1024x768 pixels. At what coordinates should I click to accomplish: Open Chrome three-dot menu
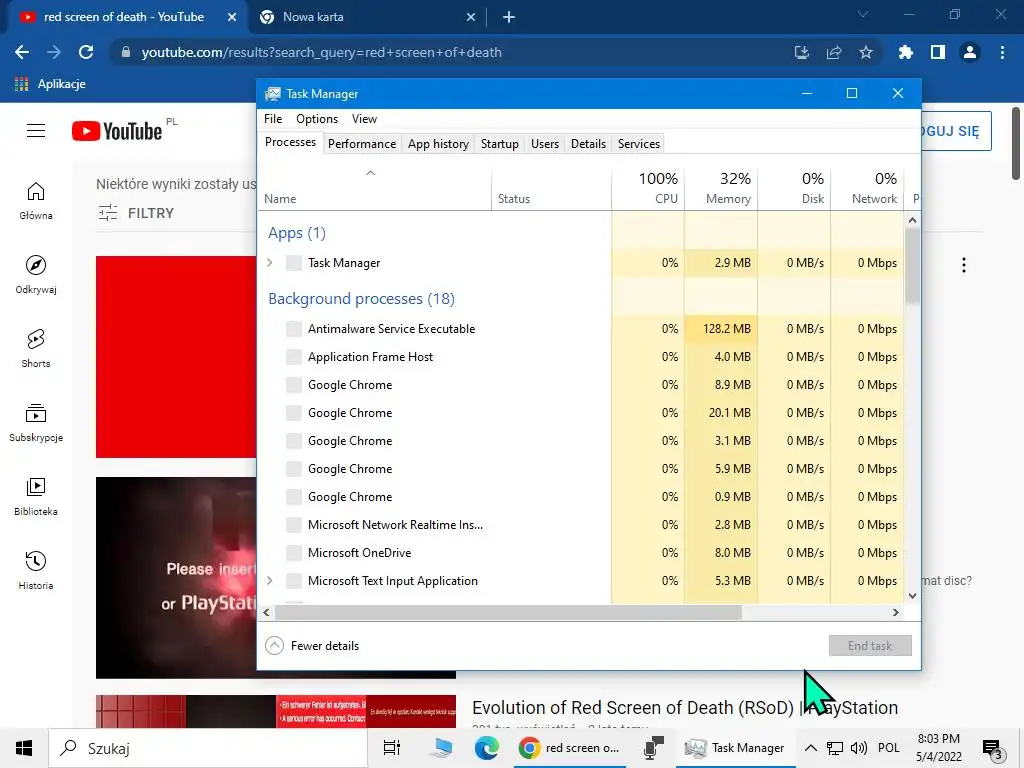[x=1002, y=52]
